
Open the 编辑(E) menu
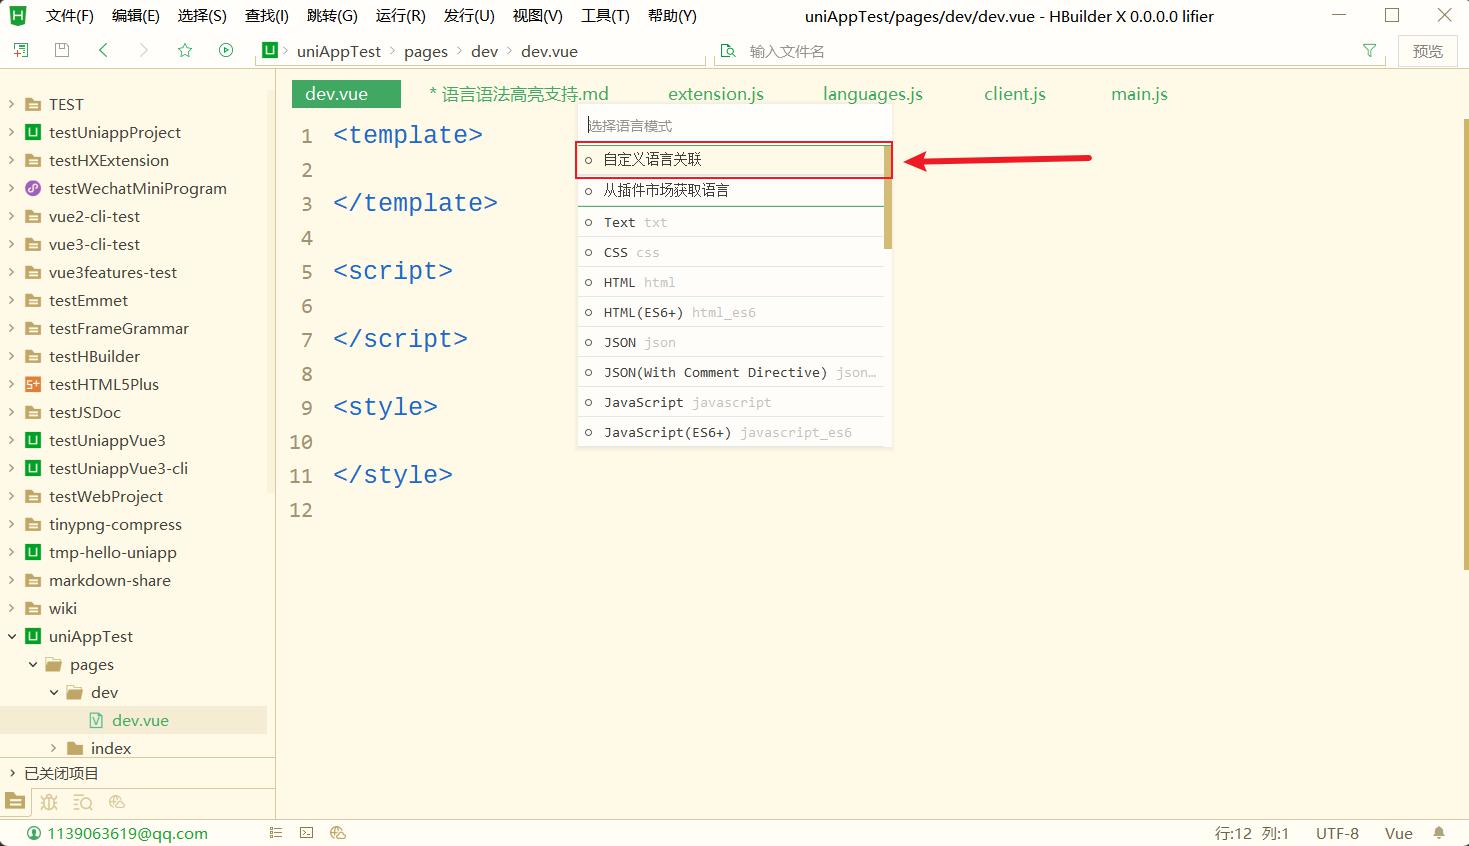[136, 16]
